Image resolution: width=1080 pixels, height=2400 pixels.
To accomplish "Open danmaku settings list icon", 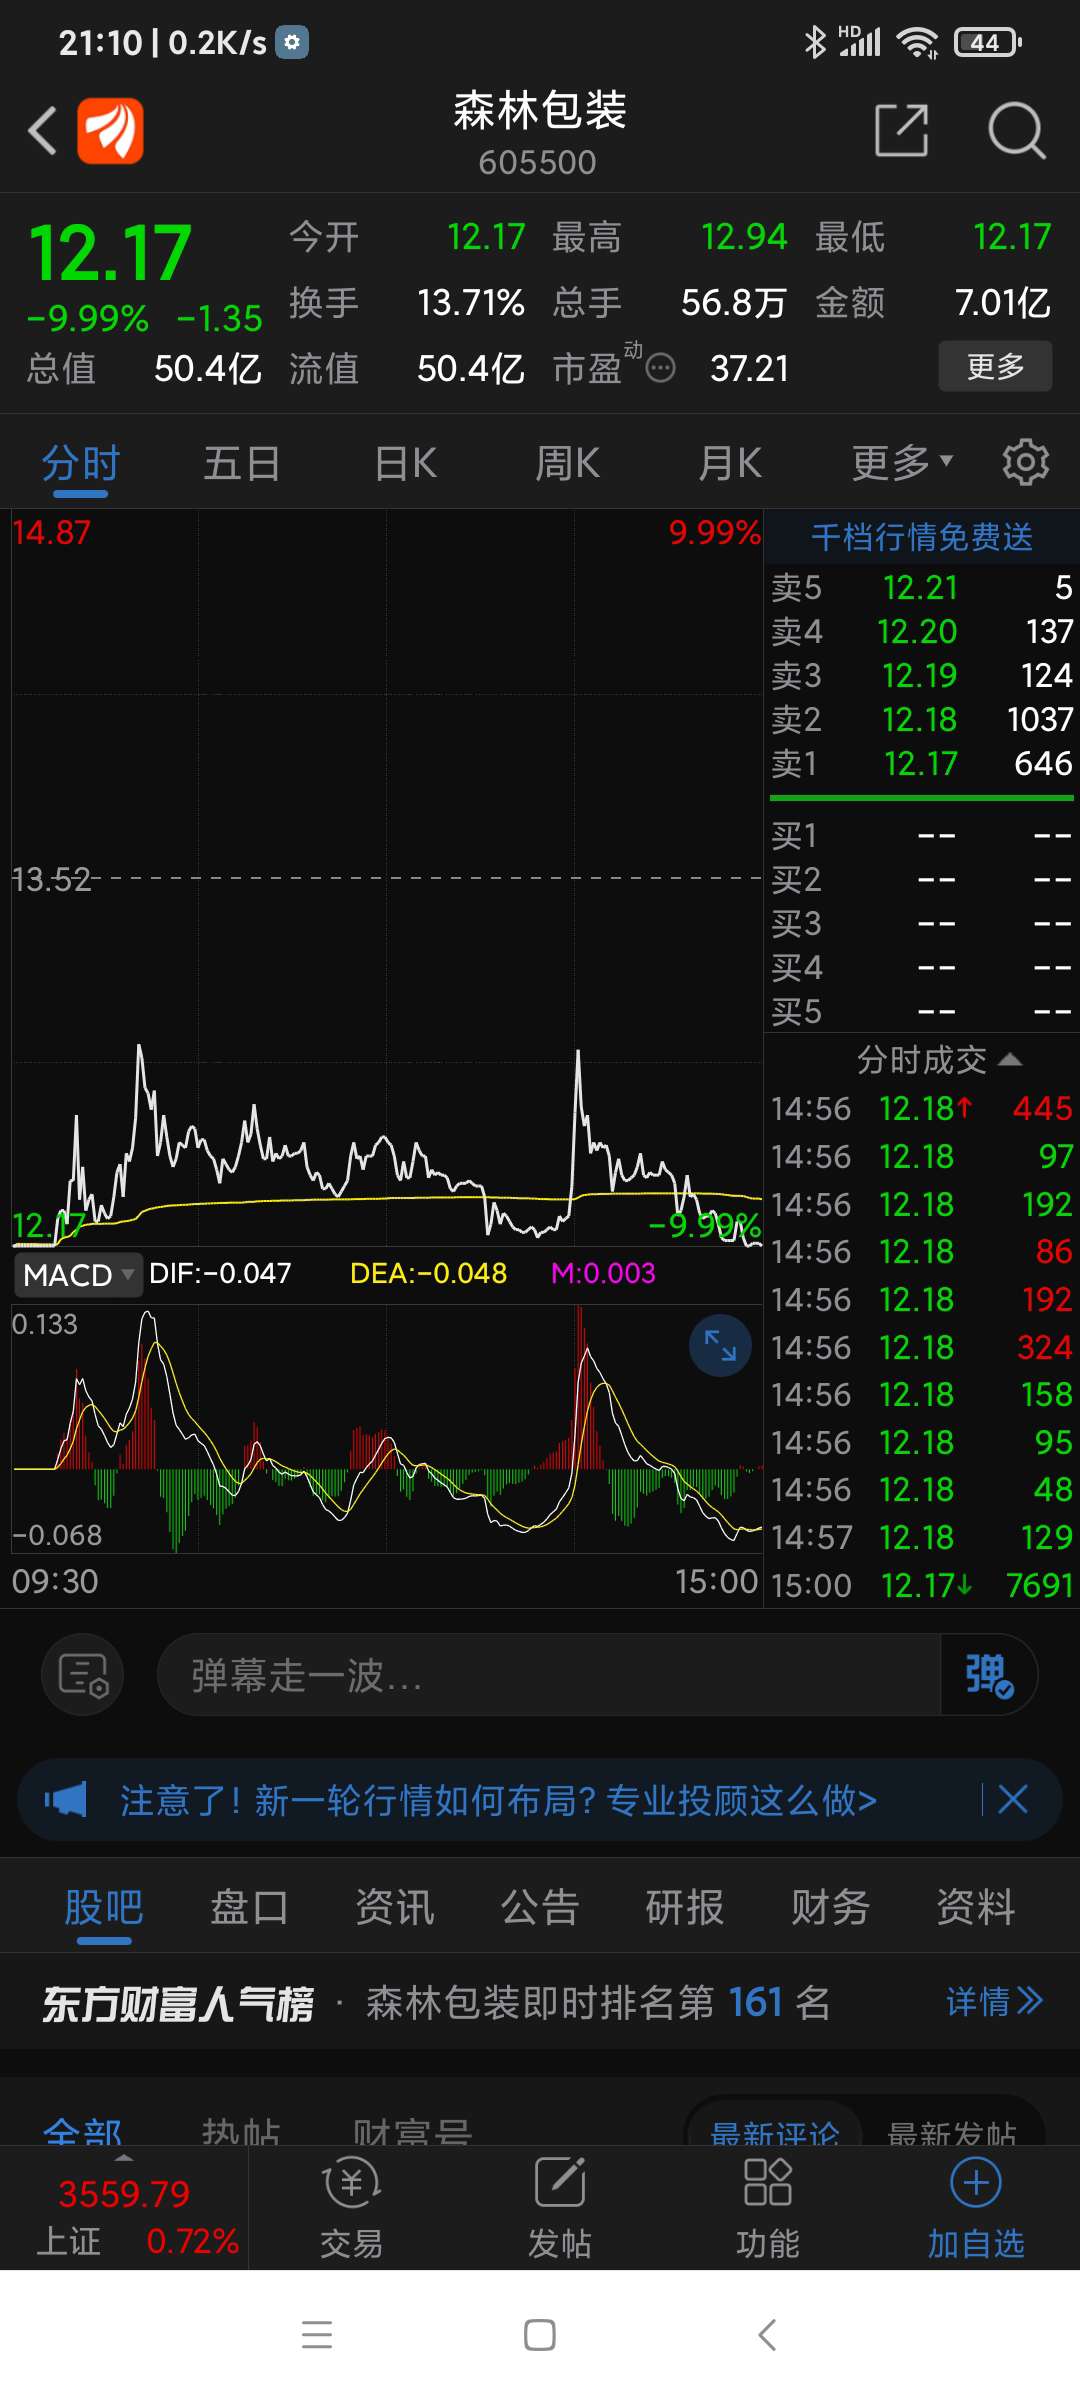I will click(82, 1675).
